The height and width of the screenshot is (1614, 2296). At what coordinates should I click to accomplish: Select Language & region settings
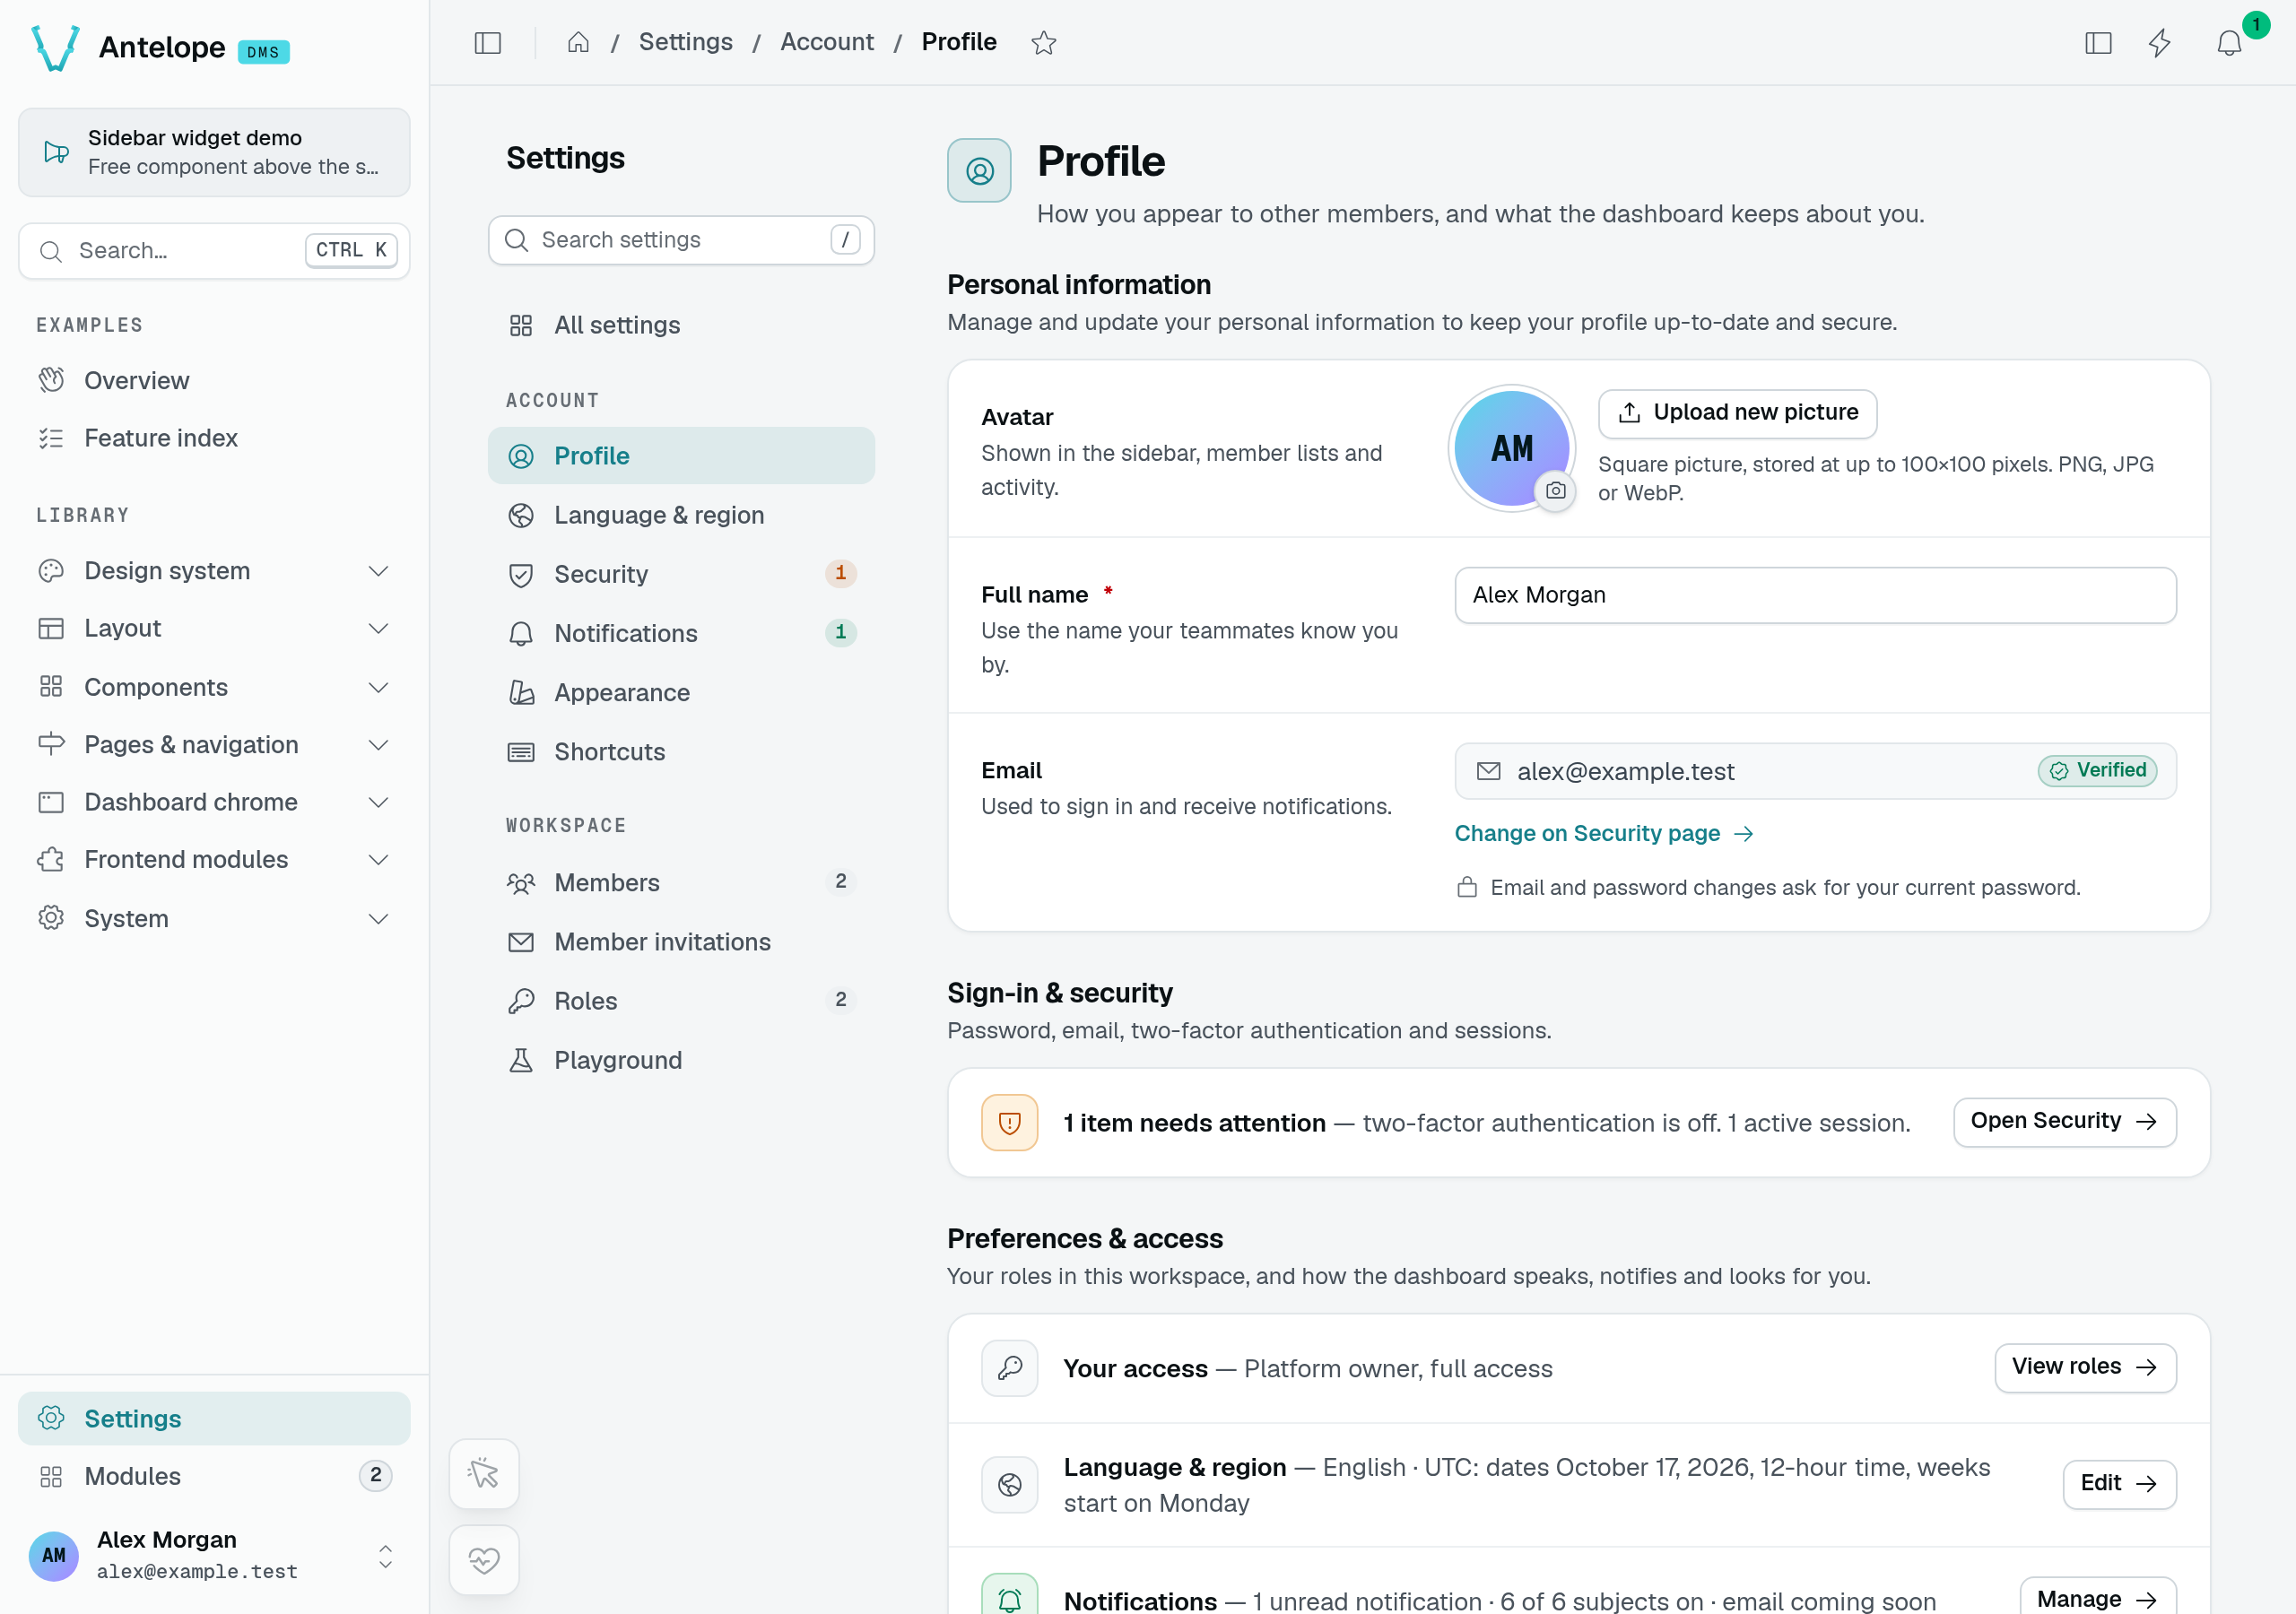[x=681, y=515]
